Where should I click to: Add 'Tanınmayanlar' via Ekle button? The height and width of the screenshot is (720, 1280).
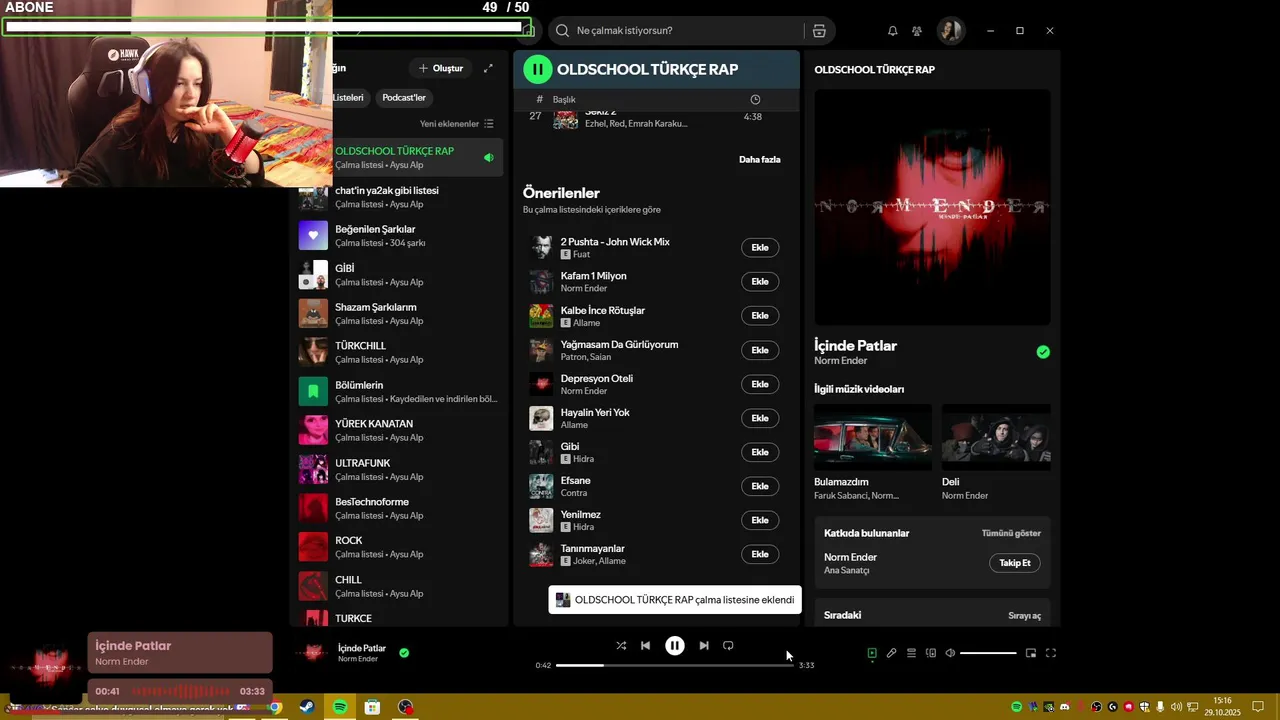[760, 554]
